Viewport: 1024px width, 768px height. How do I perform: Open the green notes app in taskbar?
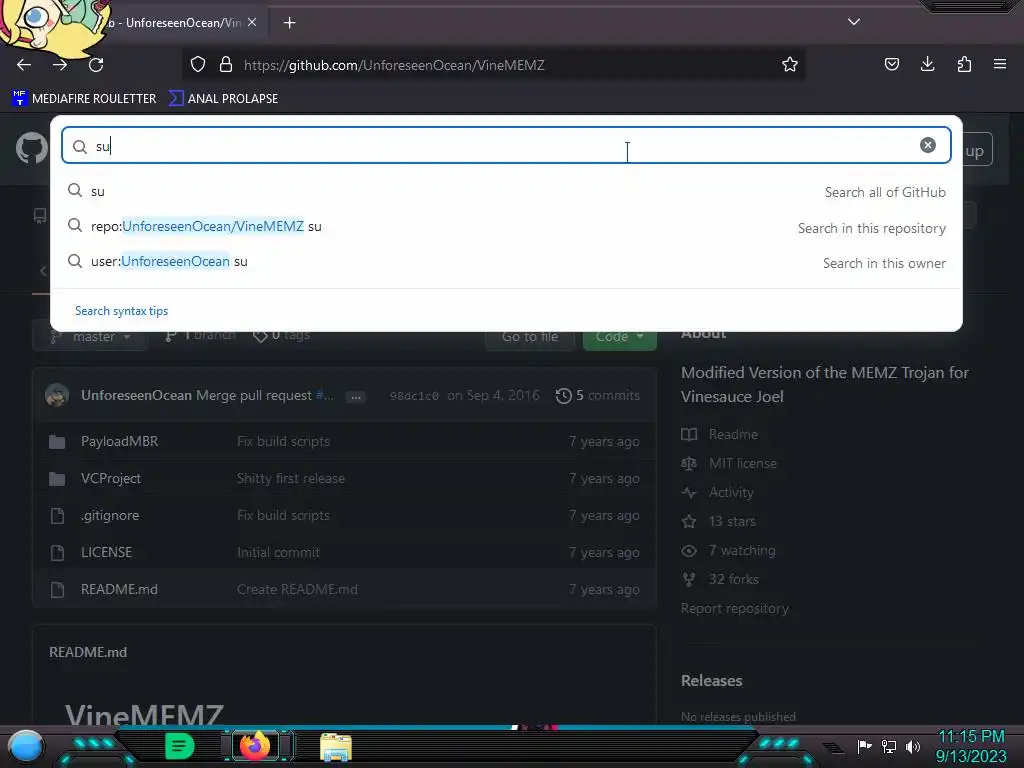[179, 746]
